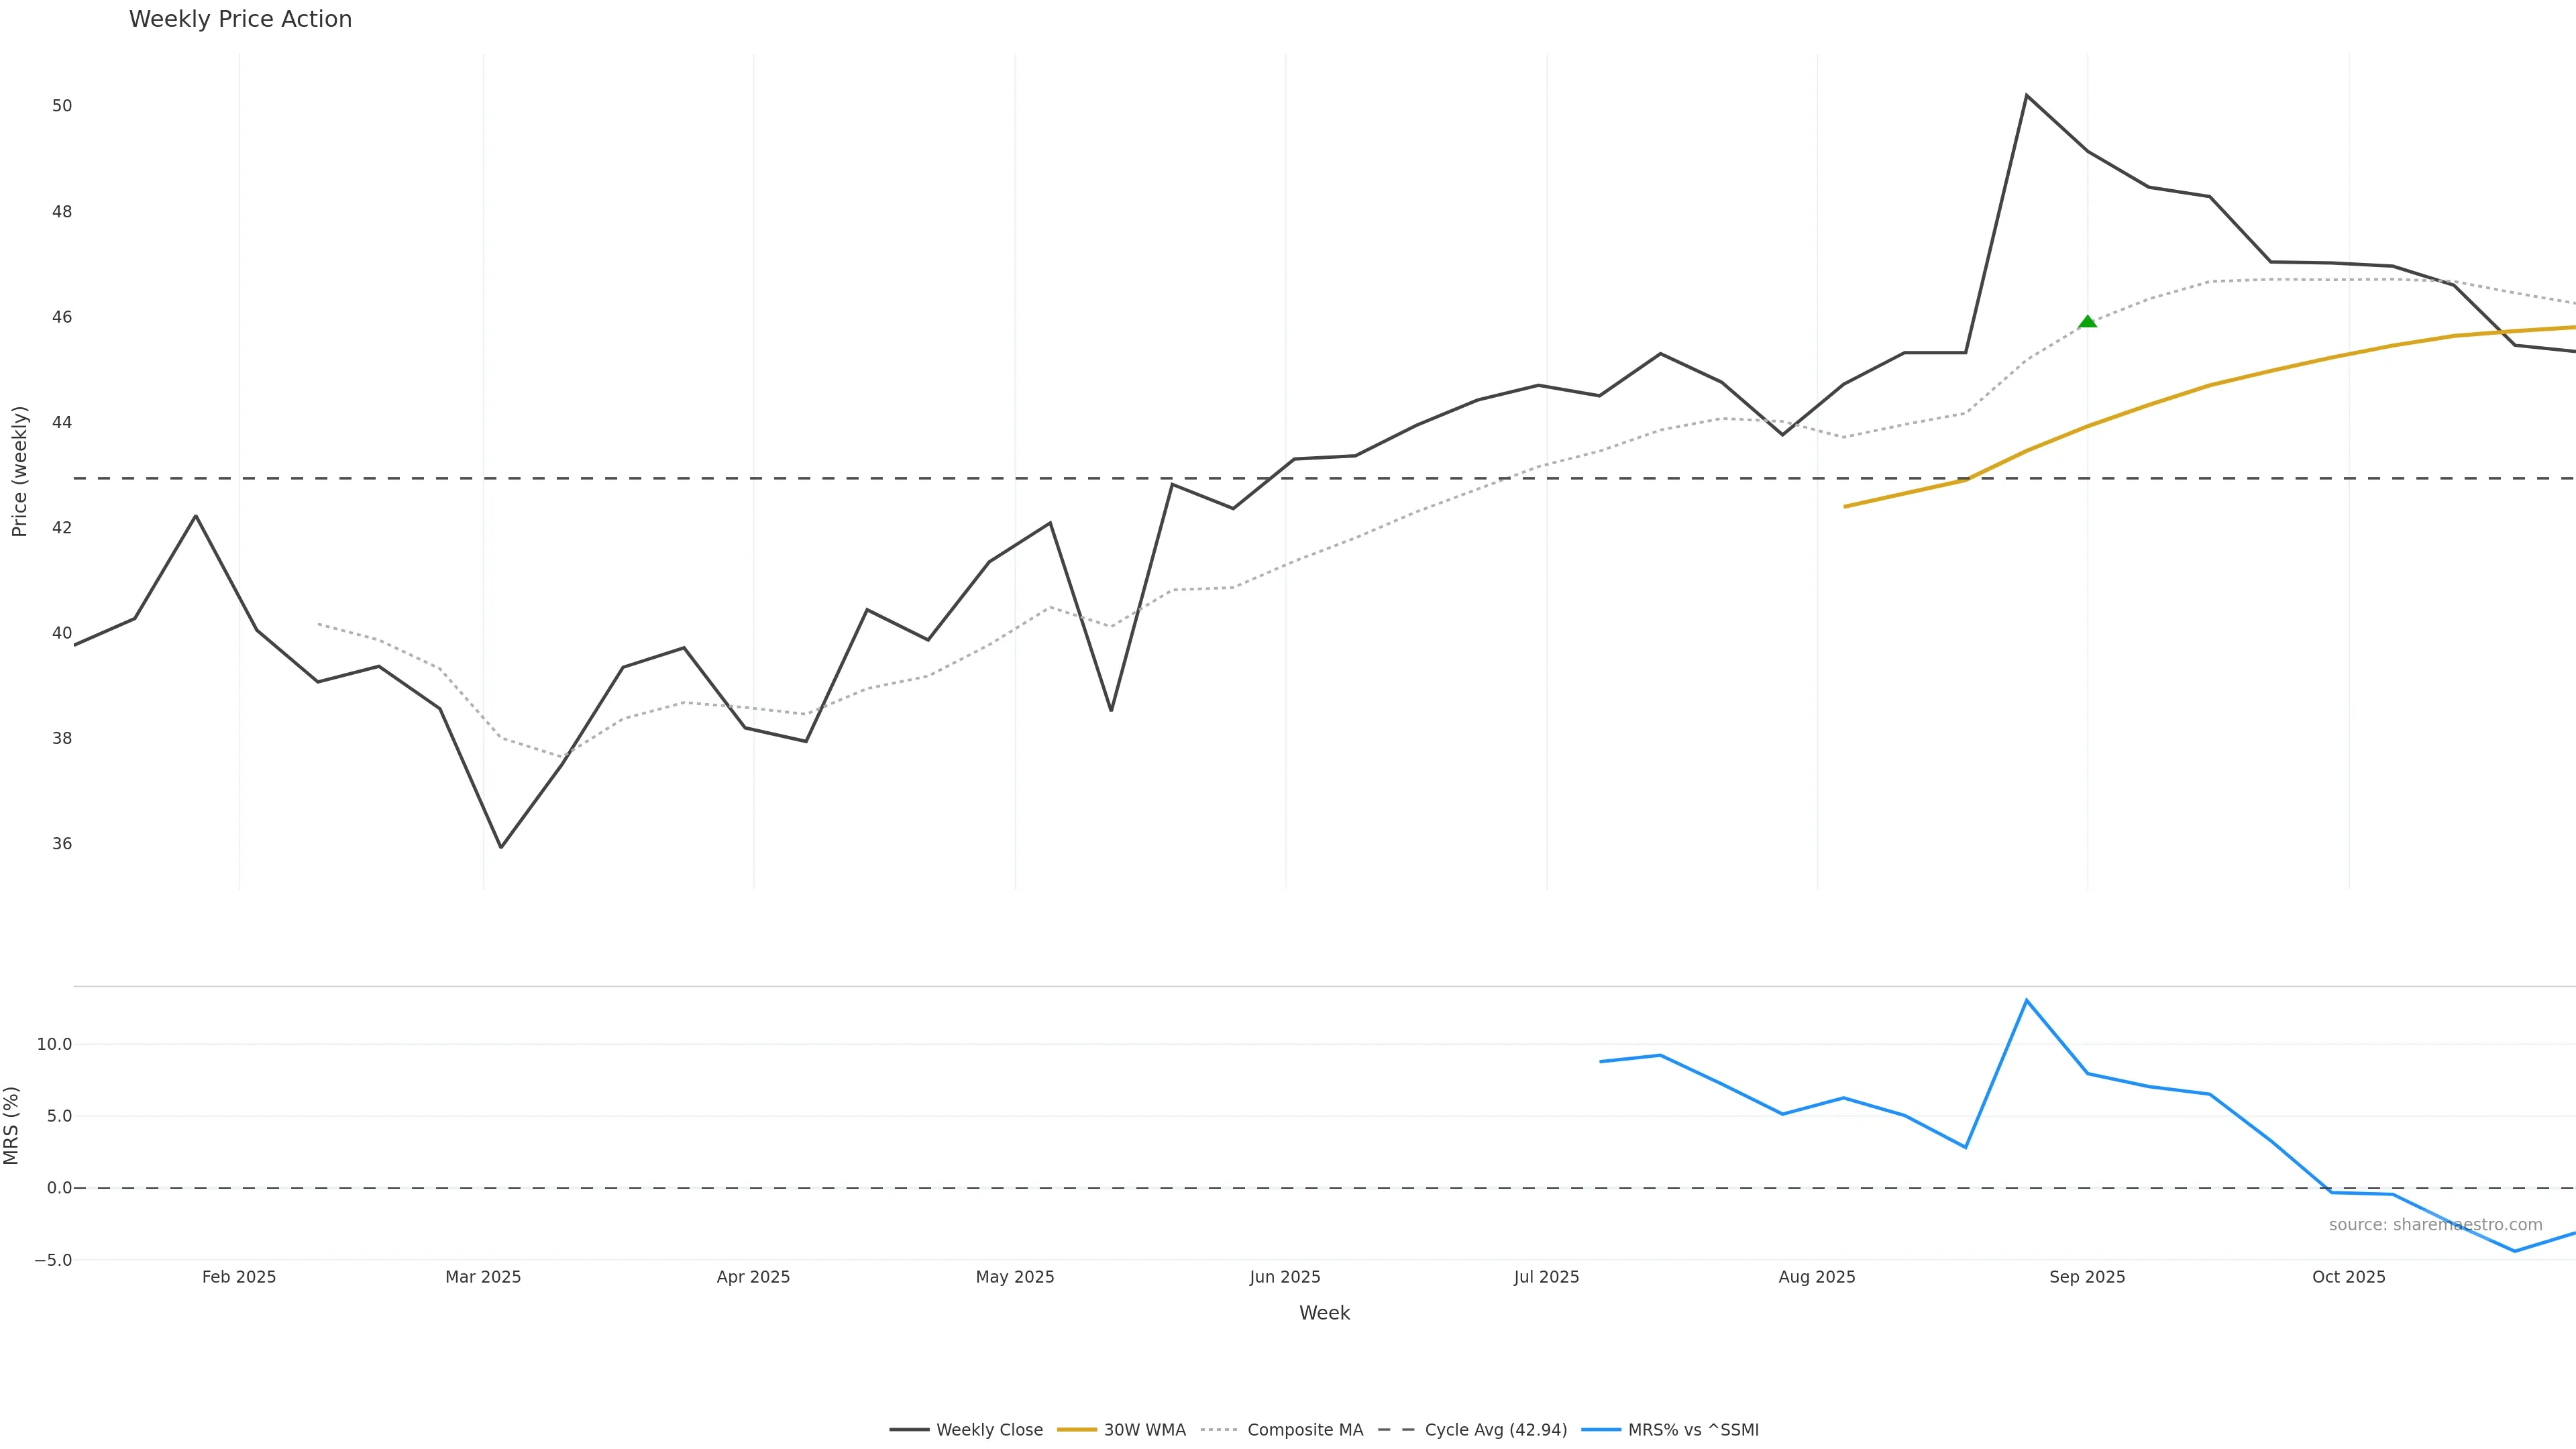Hide the 30W WMA series via legend label

(x=1144, y=1430)
